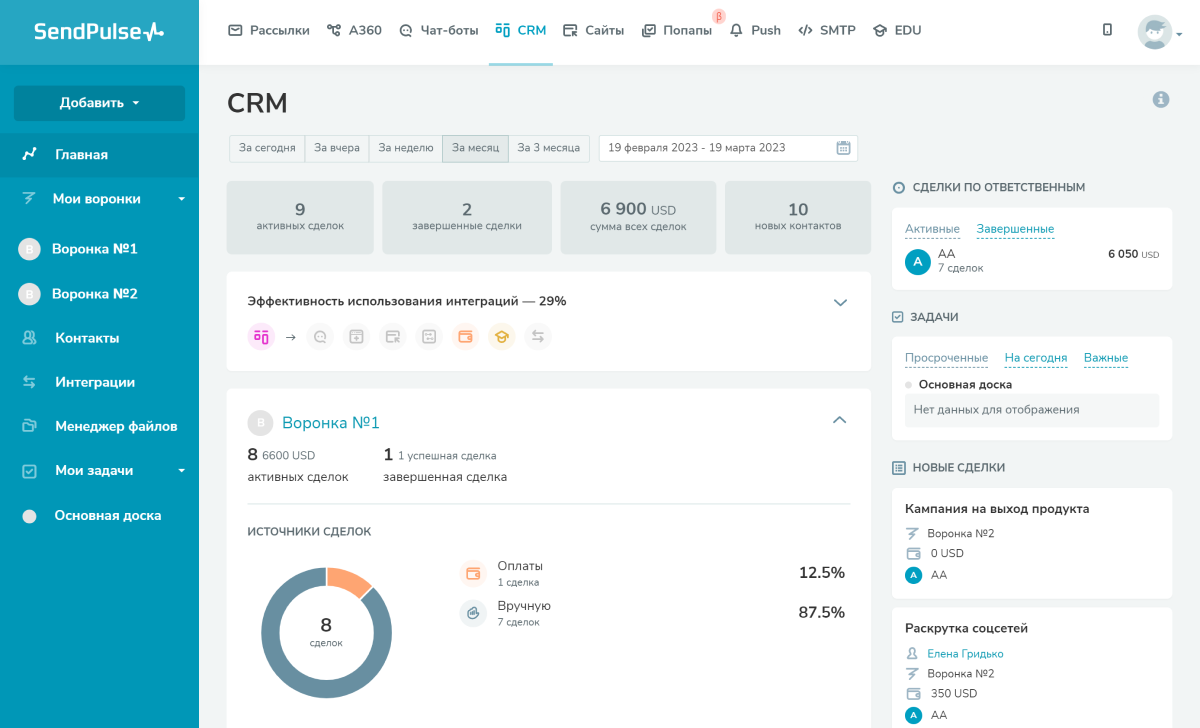Open the Добавить dropdown button
Screen dimensions: 1200x728
click(99, 103)
